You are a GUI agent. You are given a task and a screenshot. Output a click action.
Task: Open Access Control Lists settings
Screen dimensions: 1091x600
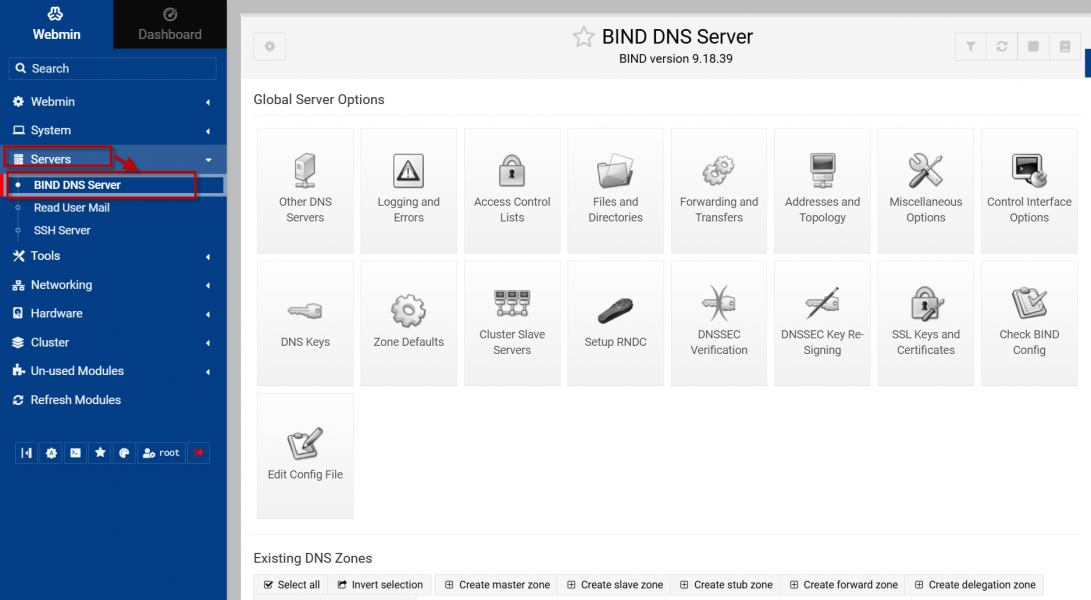click(x=512, y=190)
